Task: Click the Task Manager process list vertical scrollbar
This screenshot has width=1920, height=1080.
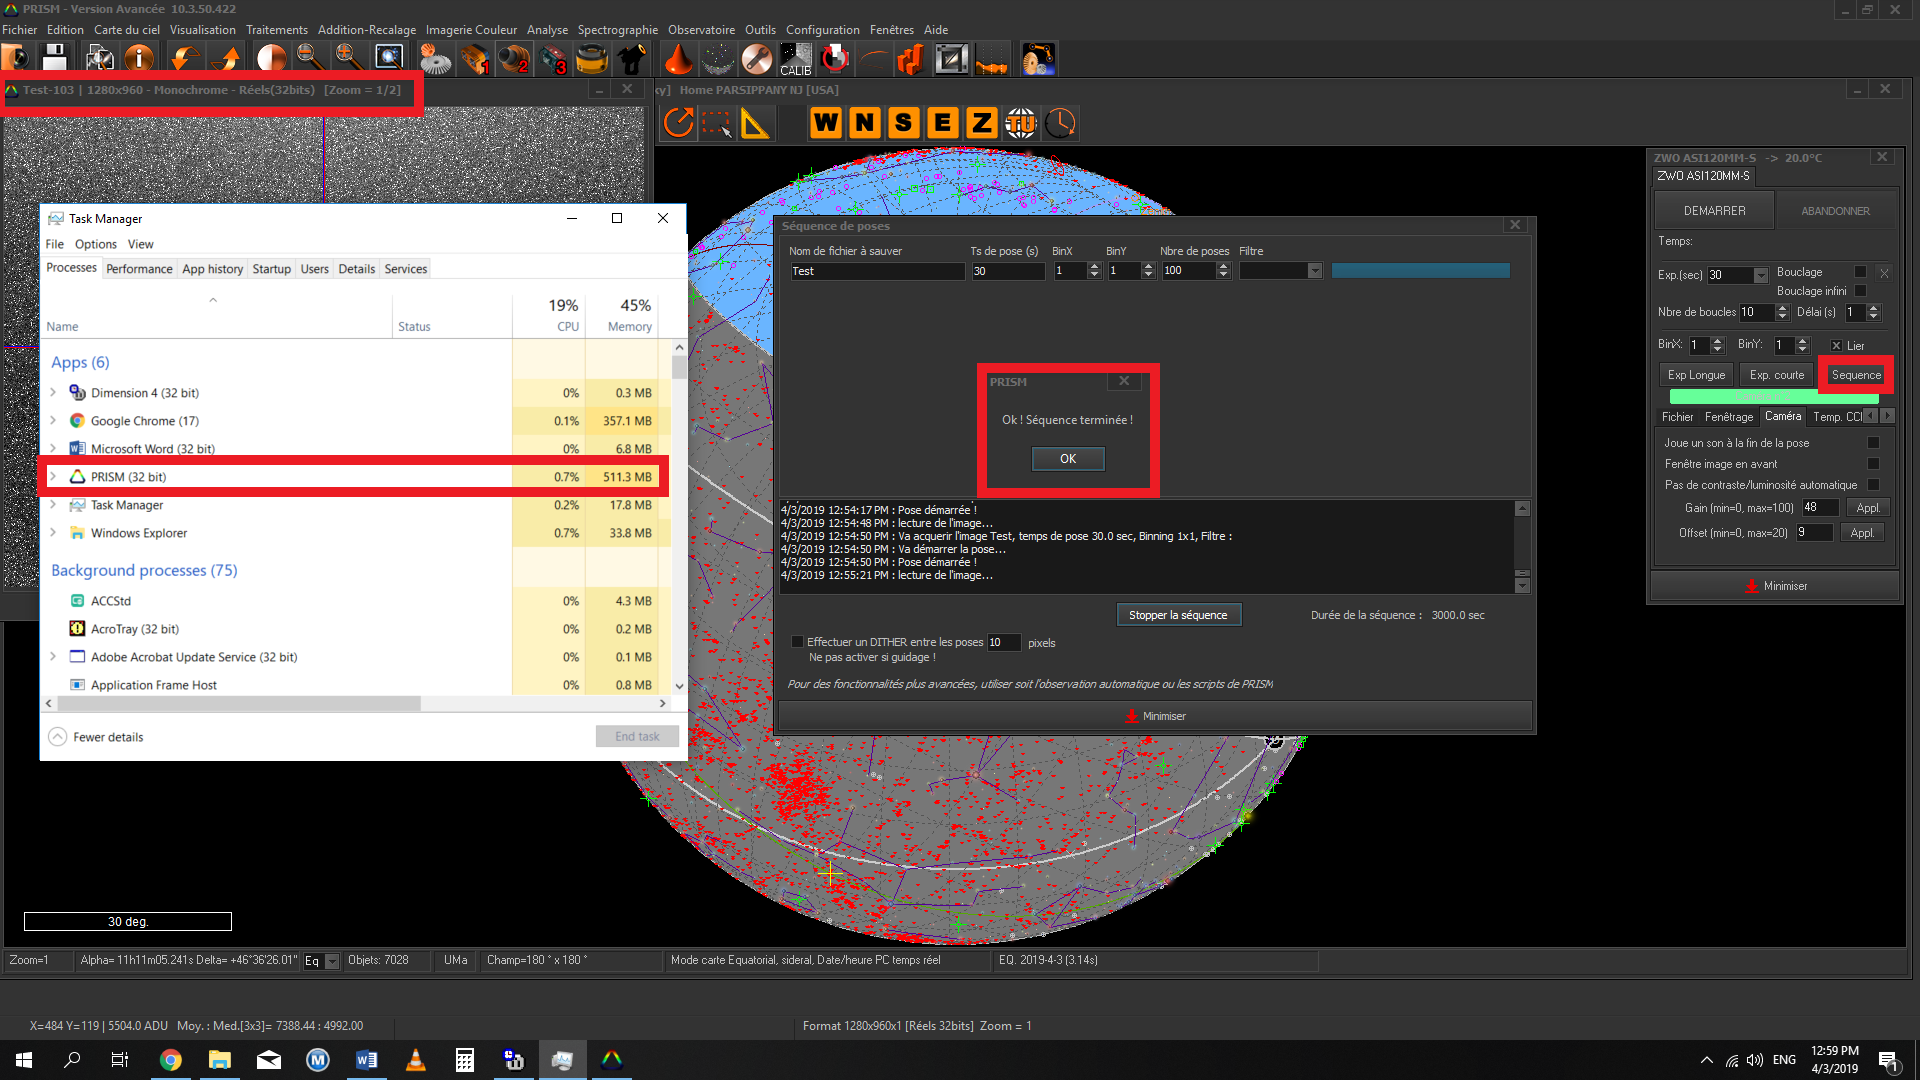Action: 679,517
